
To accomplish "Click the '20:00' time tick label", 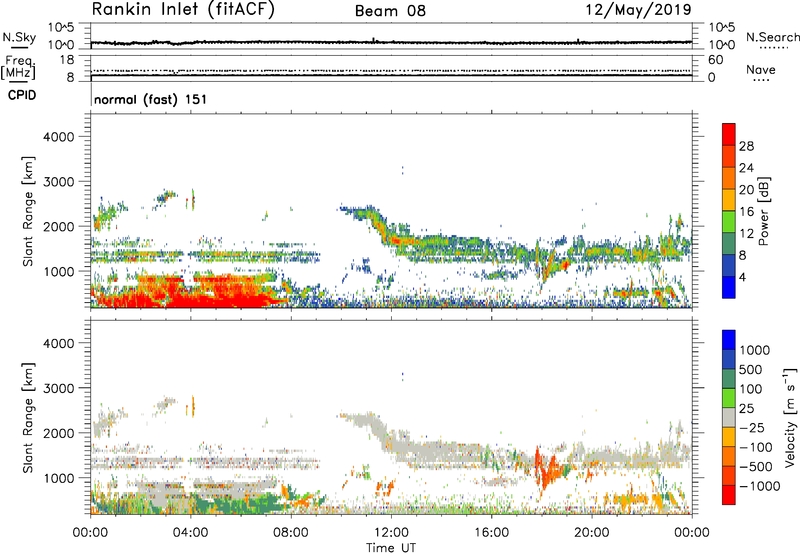I will click(x=592, y=533).
